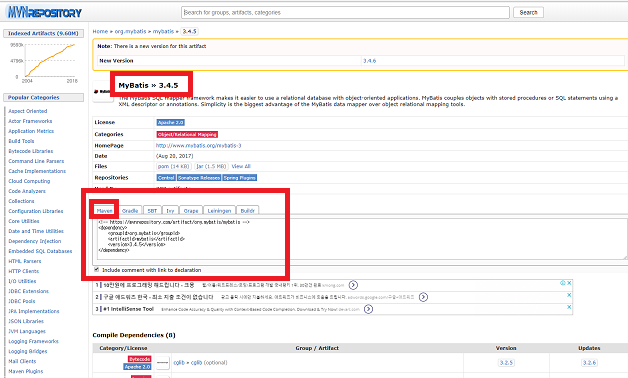Switch to the Buildr tab
The height and width of the screenshot is (378, 628).
pos(248,211)
